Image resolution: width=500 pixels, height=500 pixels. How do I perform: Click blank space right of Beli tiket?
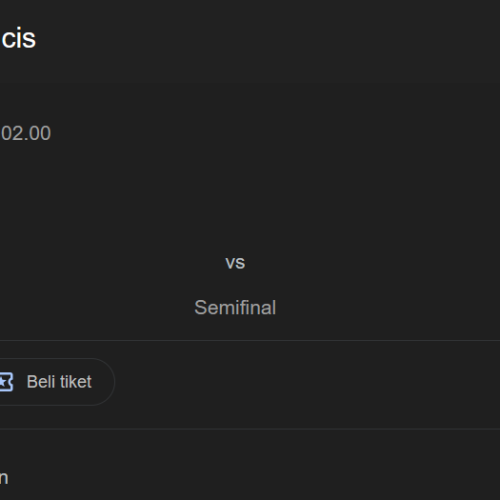[307, 383]
